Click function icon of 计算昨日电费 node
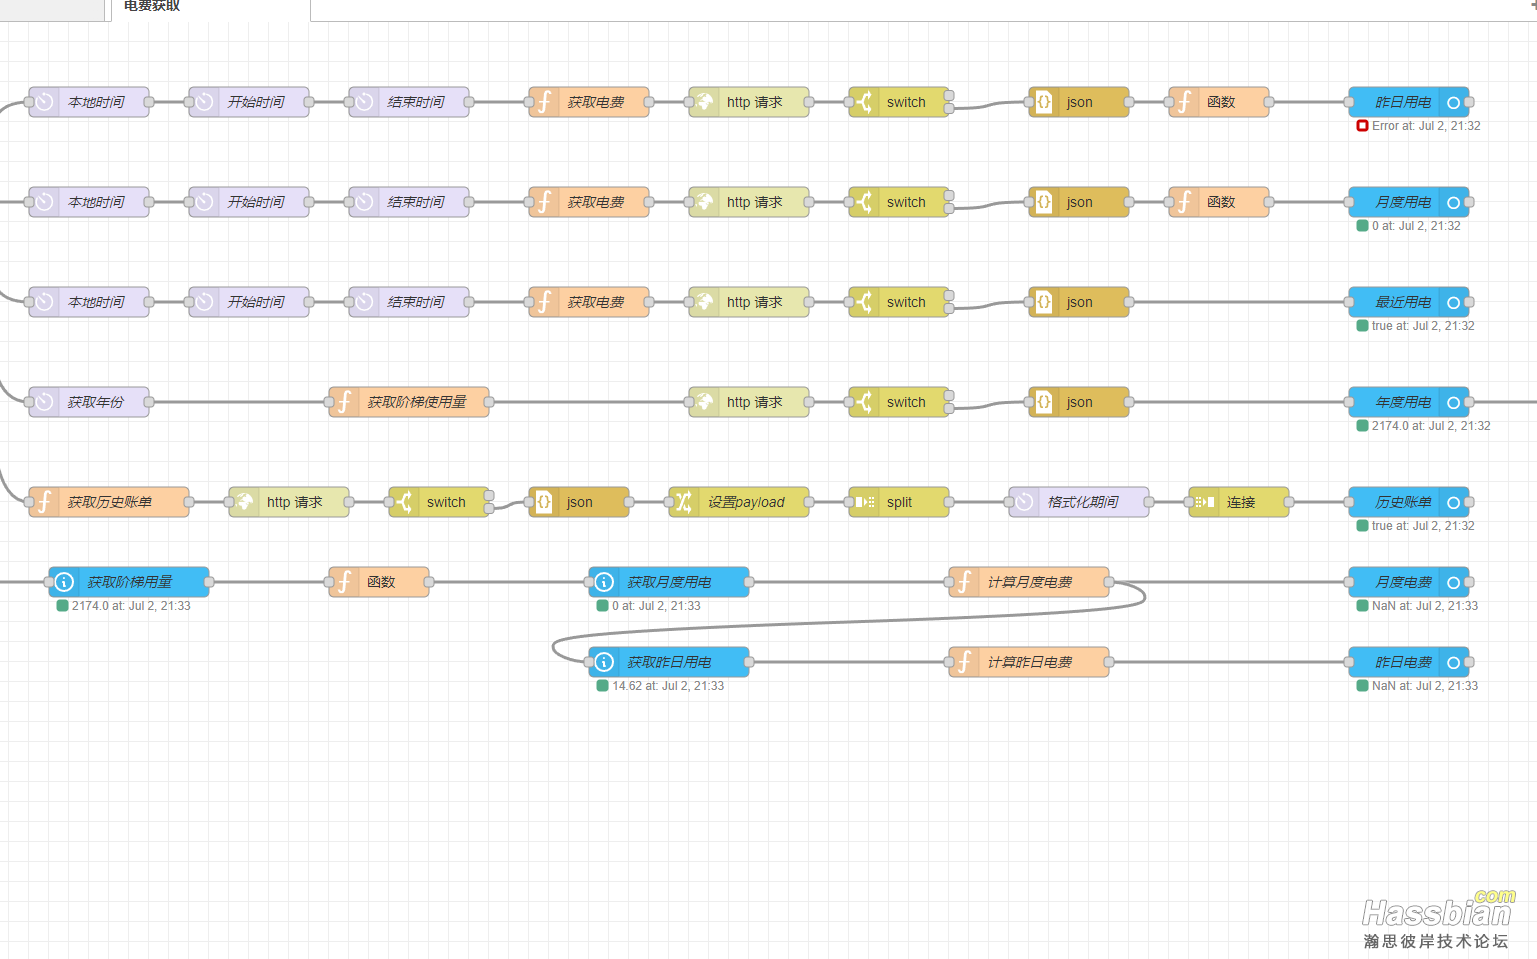Viewport: 1537px width, 959px height. click(965, 662)
